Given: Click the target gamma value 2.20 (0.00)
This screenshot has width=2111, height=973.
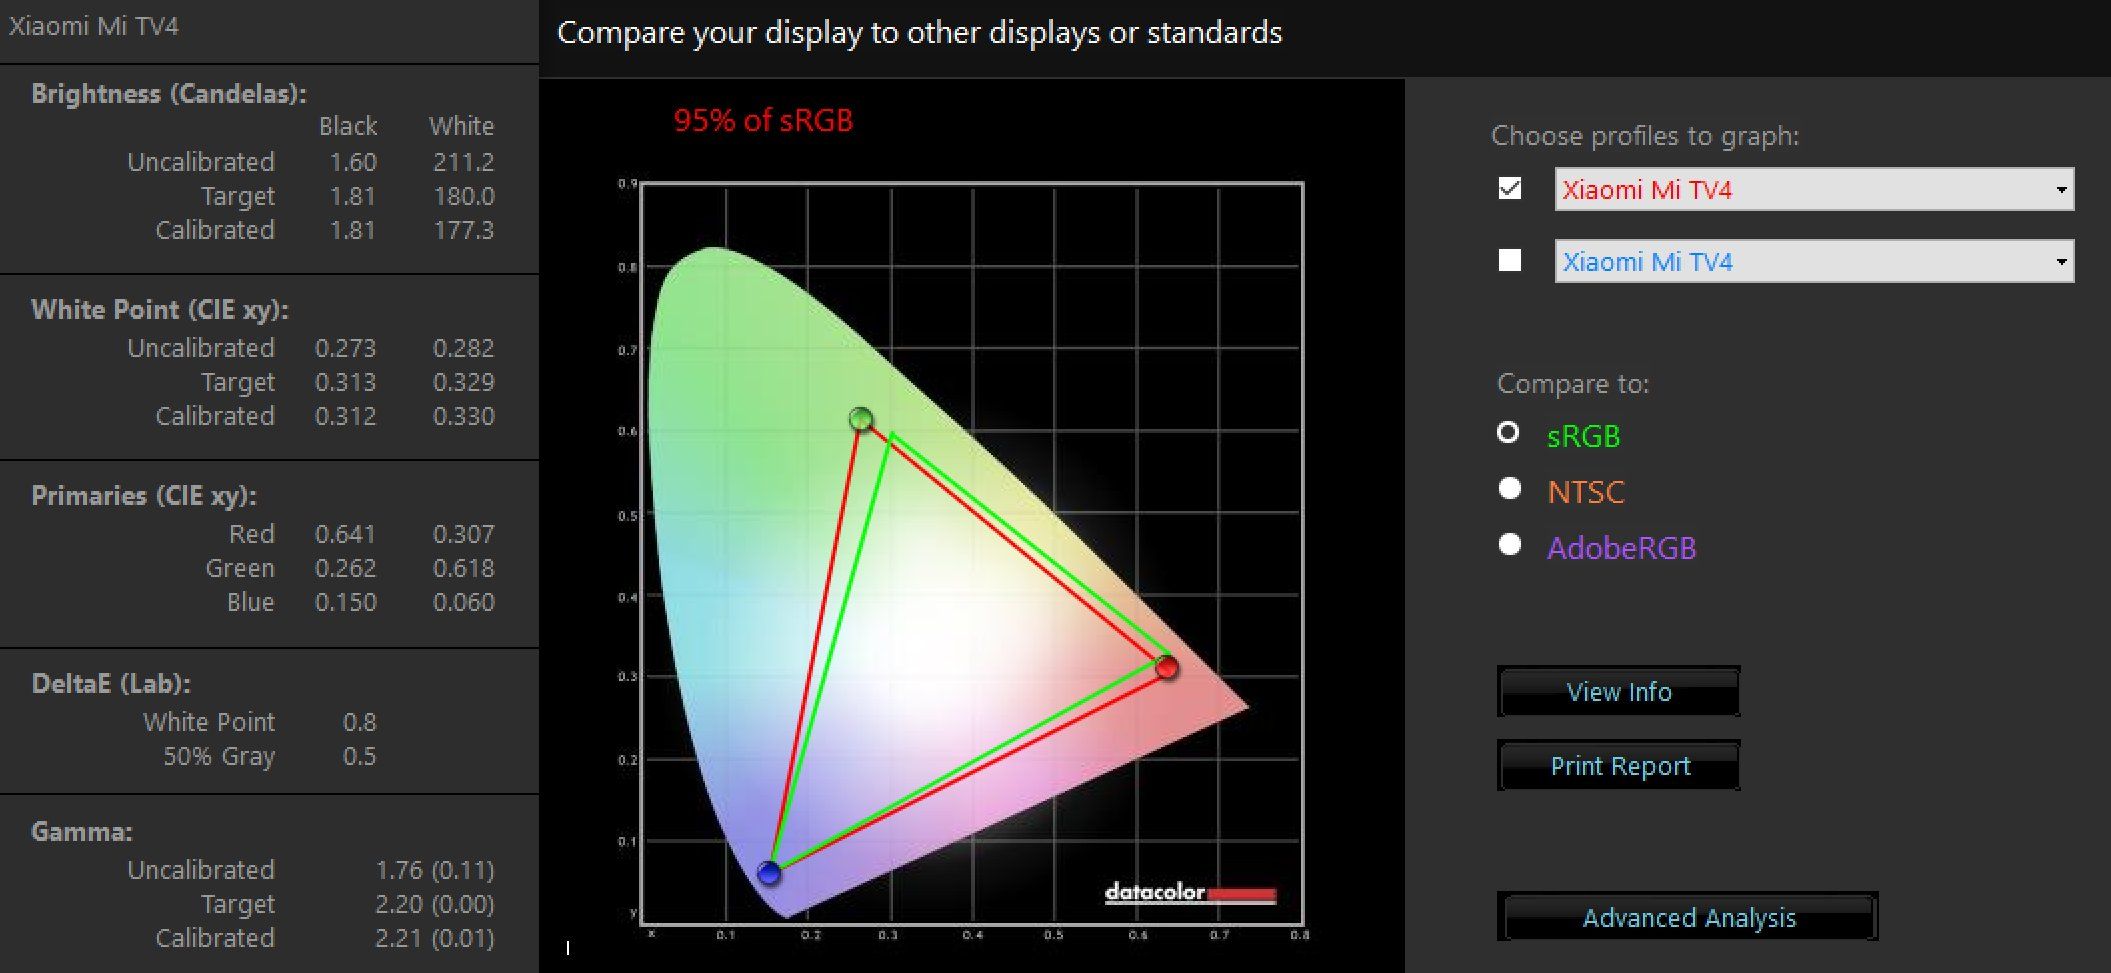Looking at the screenshot, I should (x=435, y=904).
